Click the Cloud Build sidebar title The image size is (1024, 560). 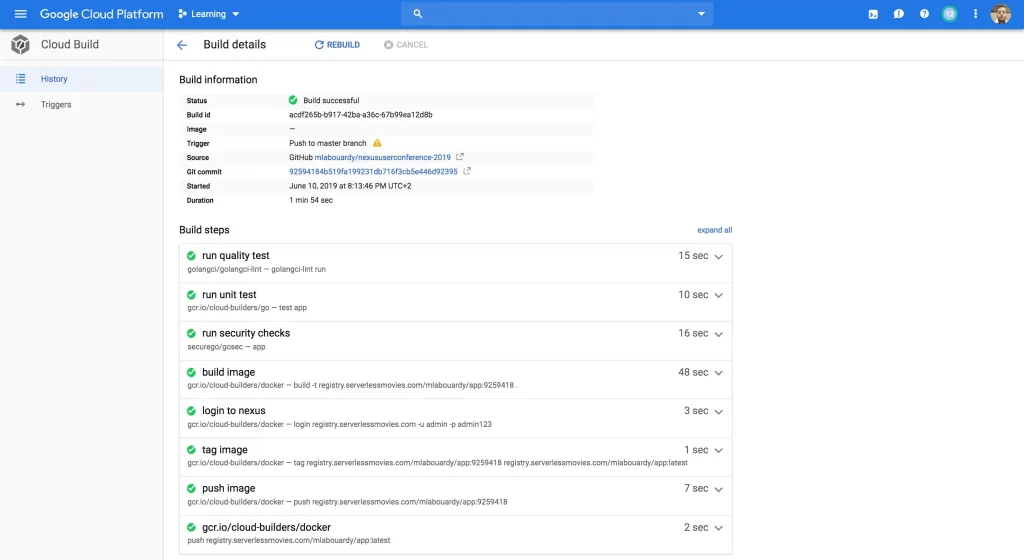(70, 44)
